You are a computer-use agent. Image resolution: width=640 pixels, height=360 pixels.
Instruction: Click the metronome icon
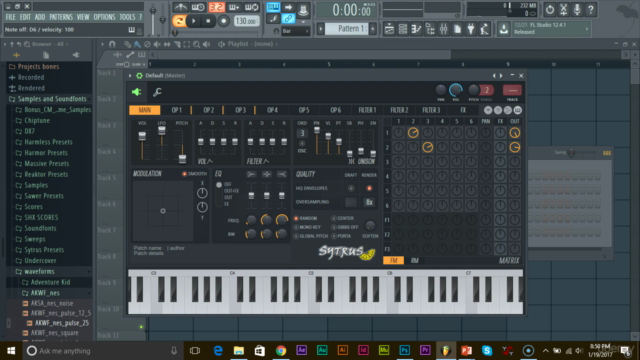[180, 7]
